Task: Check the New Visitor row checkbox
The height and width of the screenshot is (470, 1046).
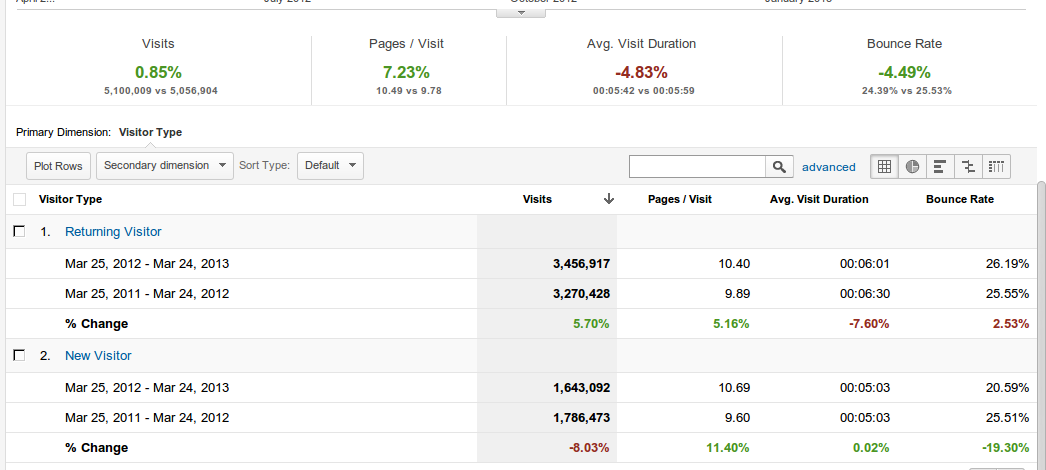Action: click(x=19, y=356)
